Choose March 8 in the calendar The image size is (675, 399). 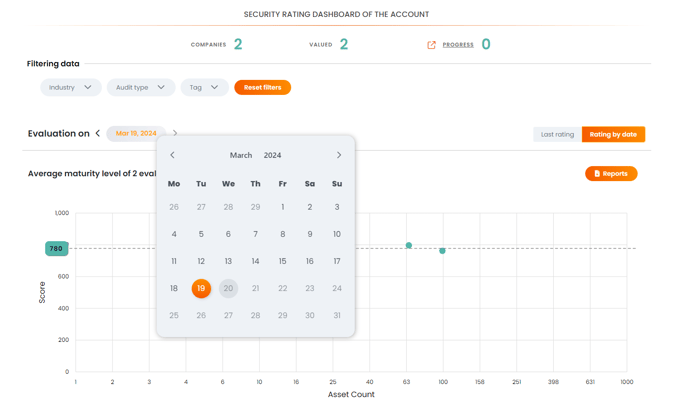point(282,234)
